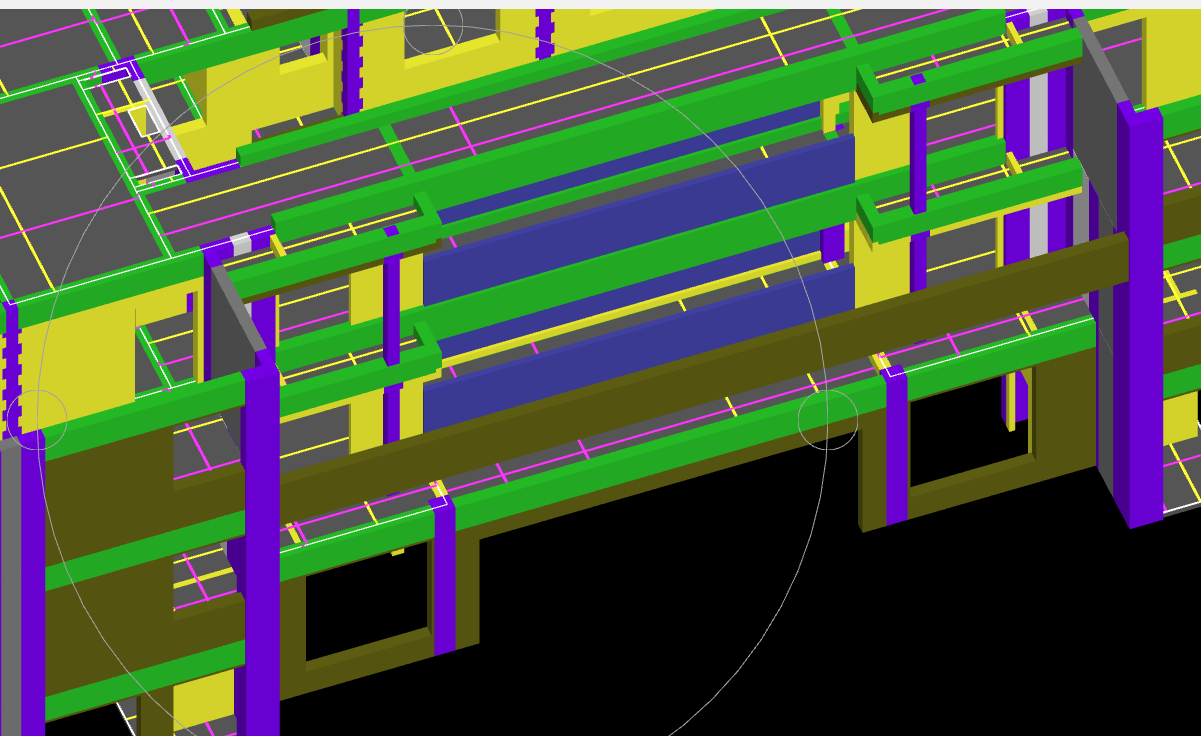Select the lower blue wall panel
This screenshot has width=1201, height=736.
tap(640, 350)
